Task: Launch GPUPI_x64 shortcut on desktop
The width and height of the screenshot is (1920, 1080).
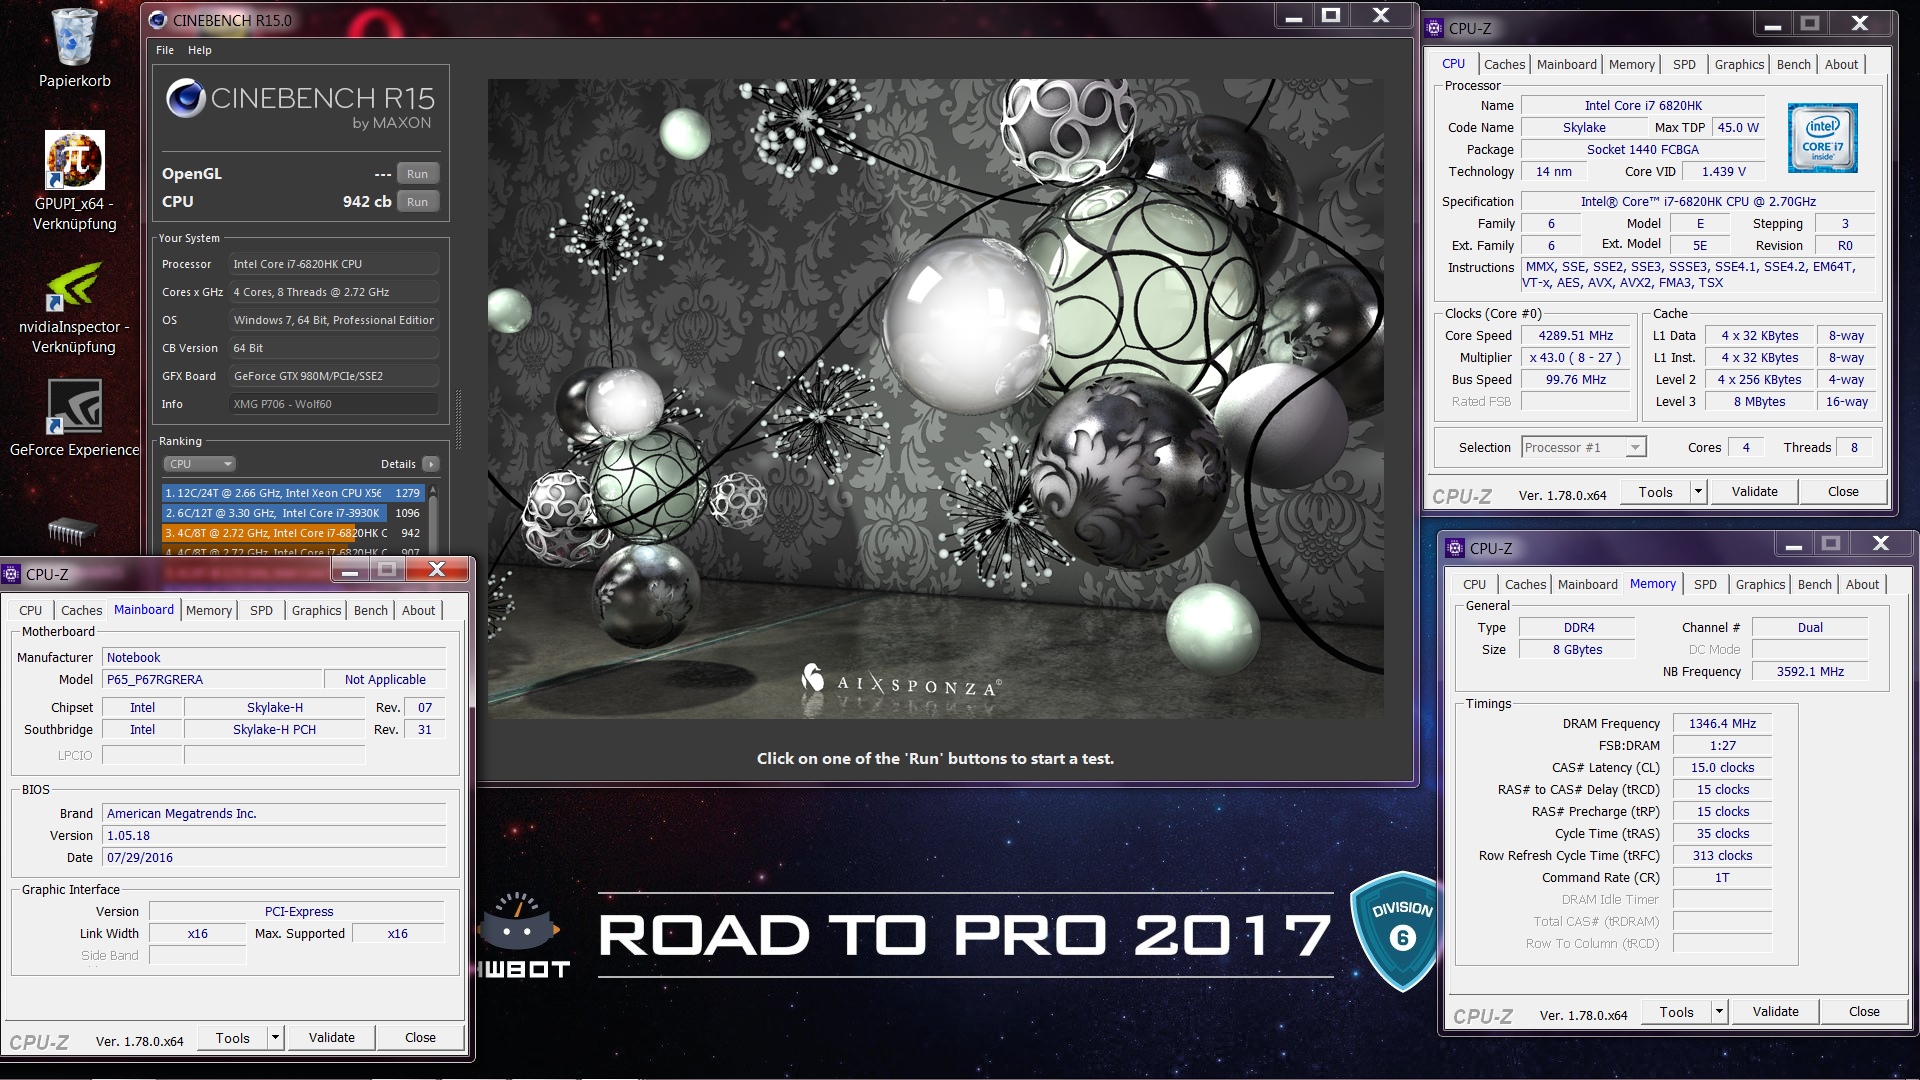Action: pos(74,160)
